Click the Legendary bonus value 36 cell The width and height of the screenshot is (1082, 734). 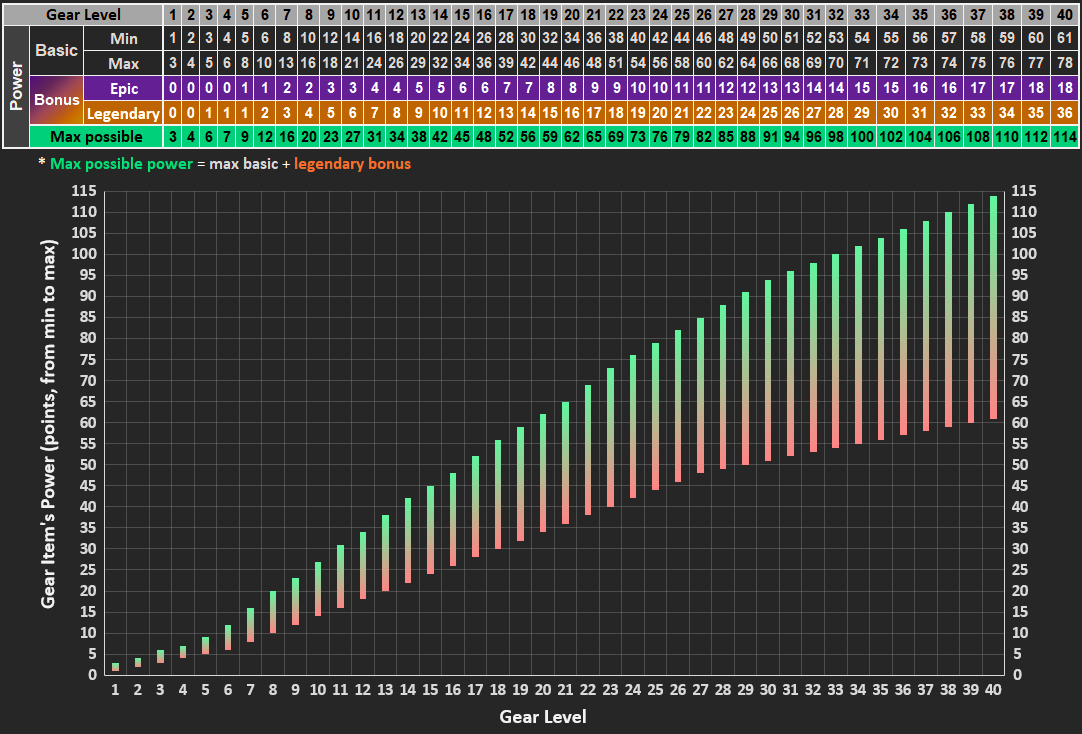pos(1063,112)
